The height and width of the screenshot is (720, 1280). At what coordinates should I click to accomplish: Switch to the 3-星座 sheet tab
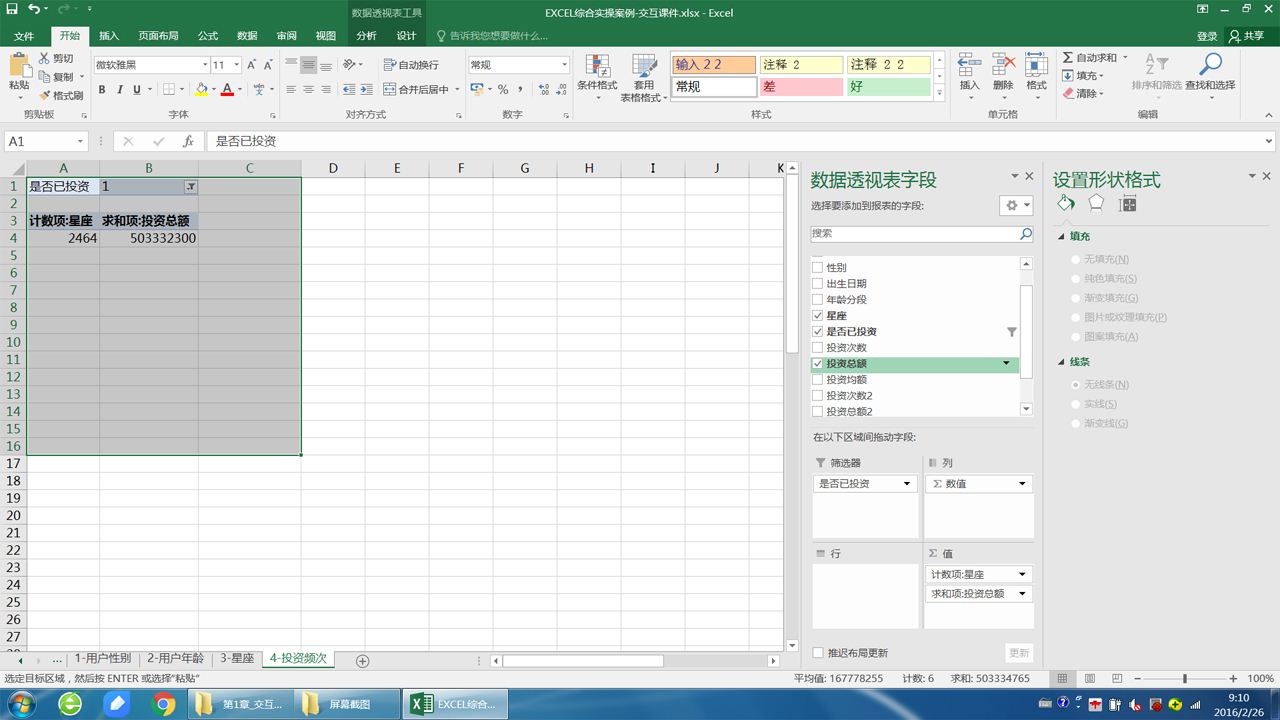pos(237,659)
